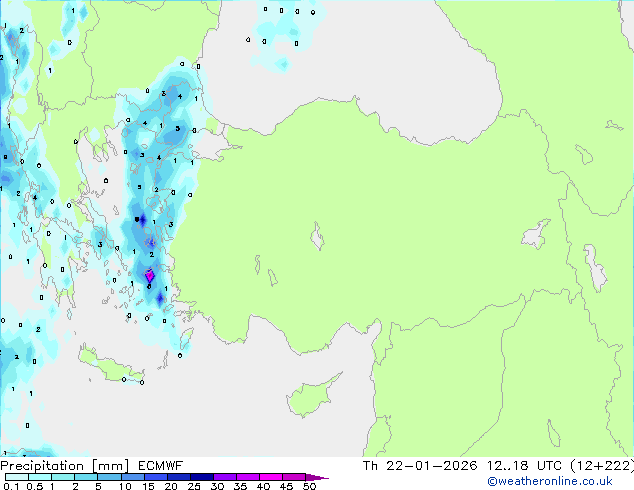Click the legend value "0.5"
The height and width of the screenshot is (490, 634).
click(35, 486)
